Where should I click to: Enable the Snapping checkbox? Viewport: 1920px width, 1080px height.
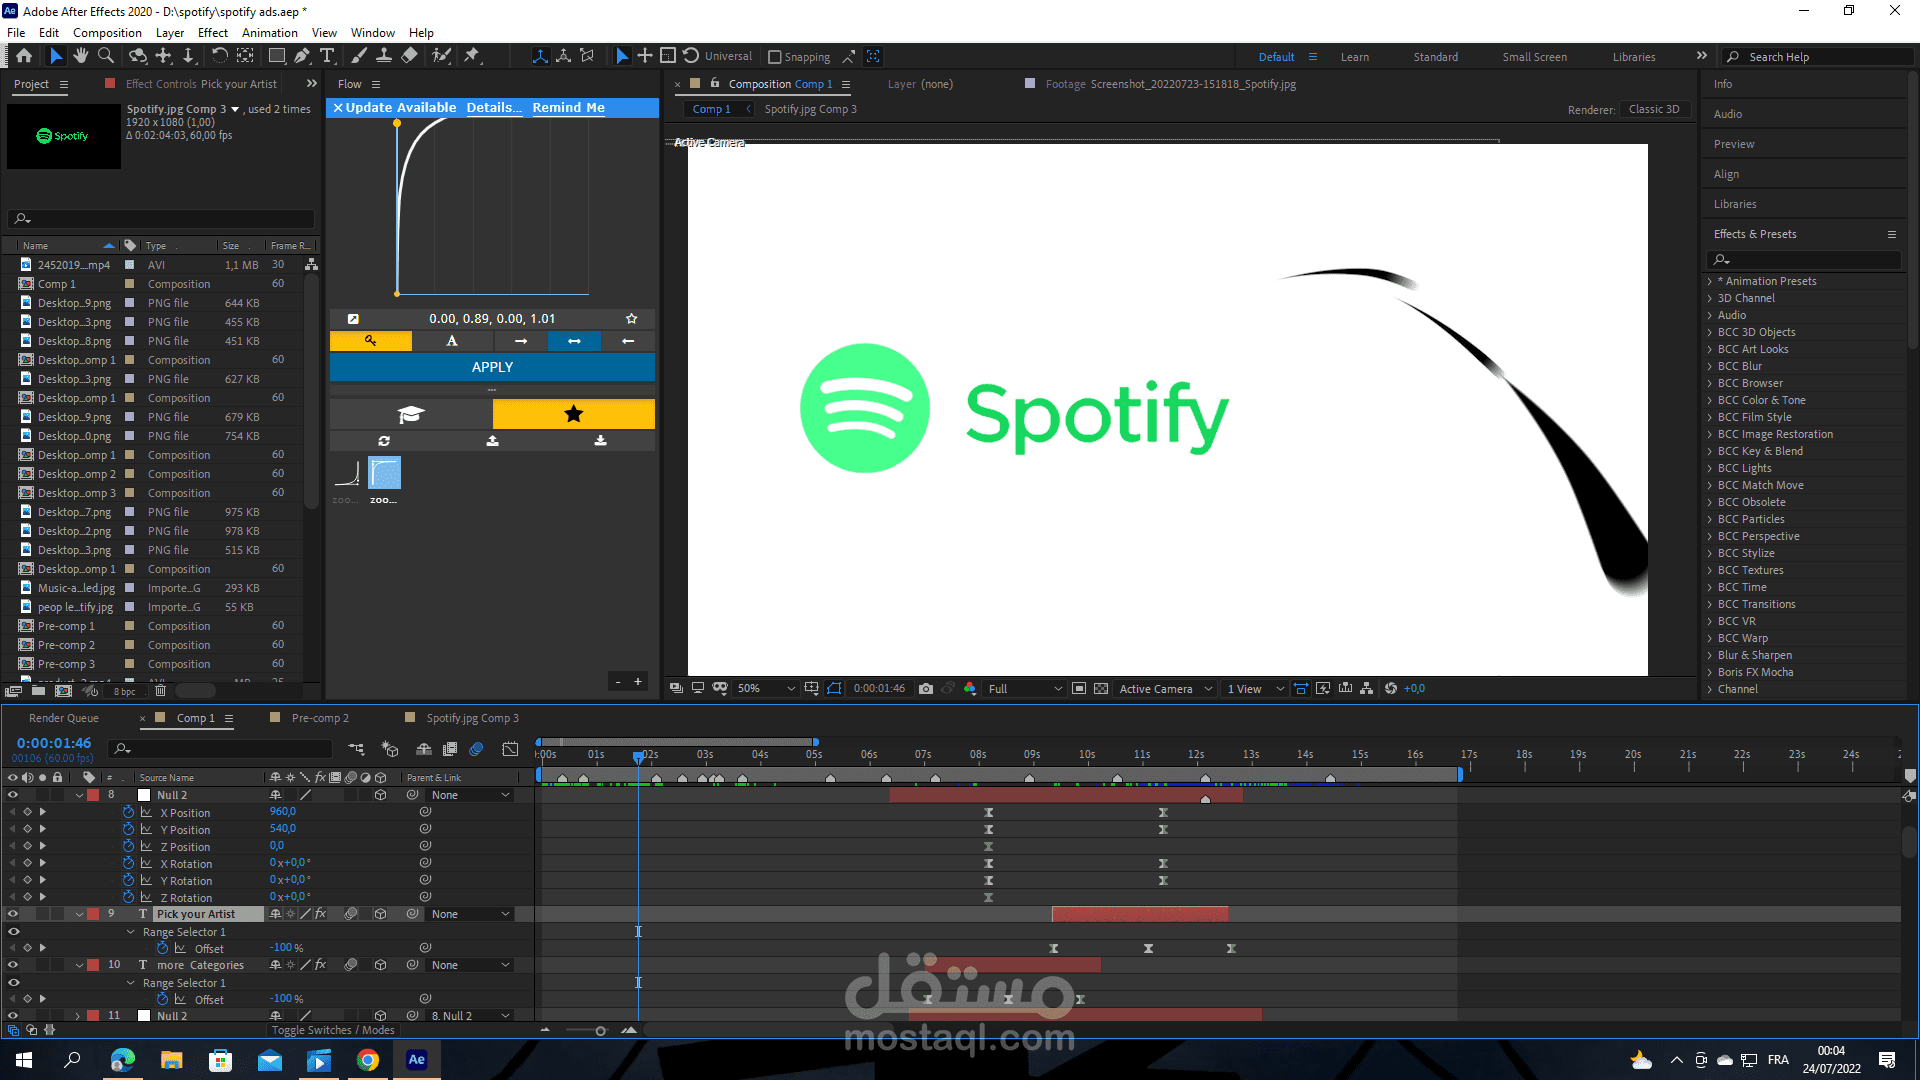pos(775,57)
